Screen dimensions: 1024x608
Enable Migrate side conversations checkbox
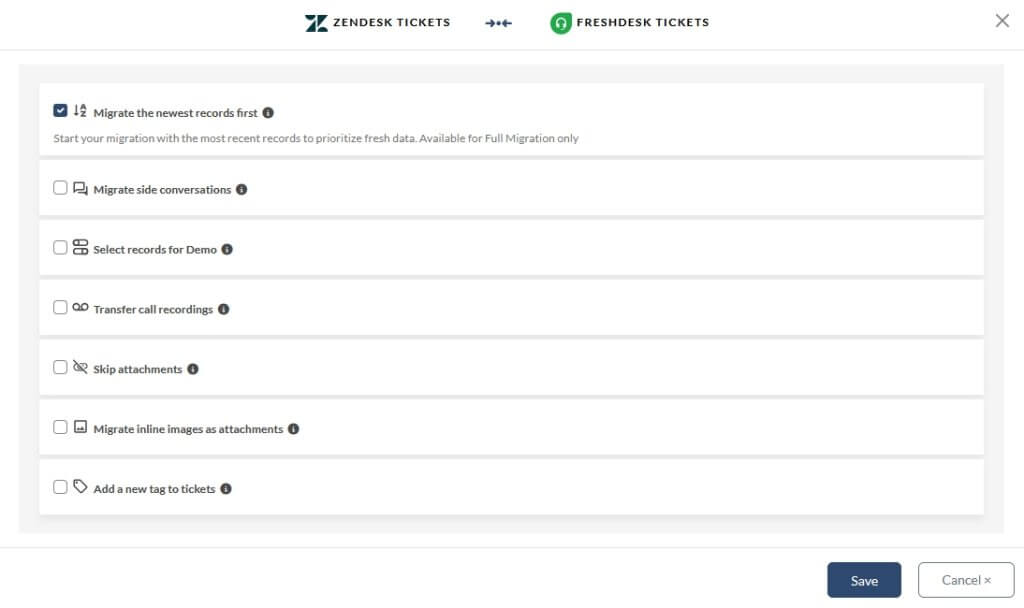click(60, 188)
